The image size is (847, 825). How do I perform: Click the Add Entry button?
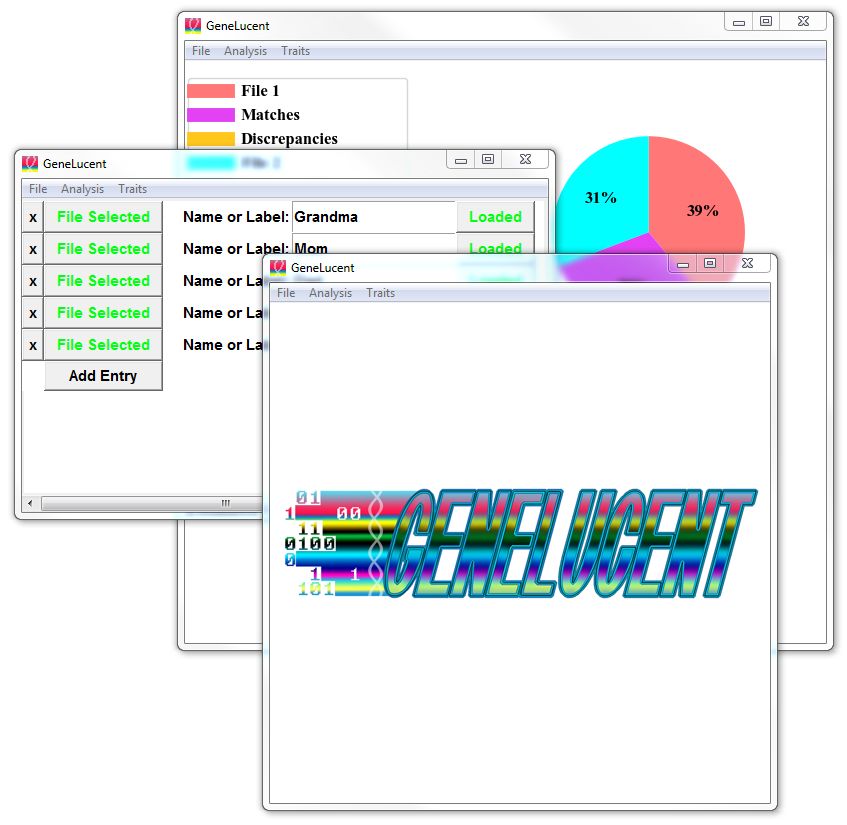click(x=103, y=375)
